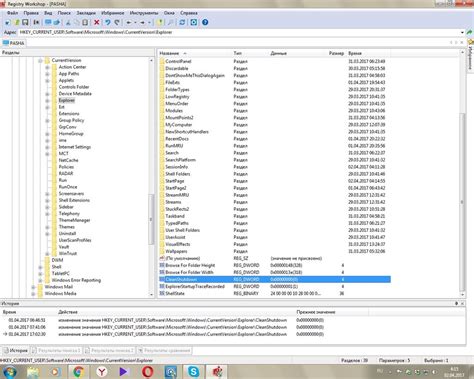The image size is (474, 379).
Task: Click the Copy icon in the toolbar
Action: 77,22
